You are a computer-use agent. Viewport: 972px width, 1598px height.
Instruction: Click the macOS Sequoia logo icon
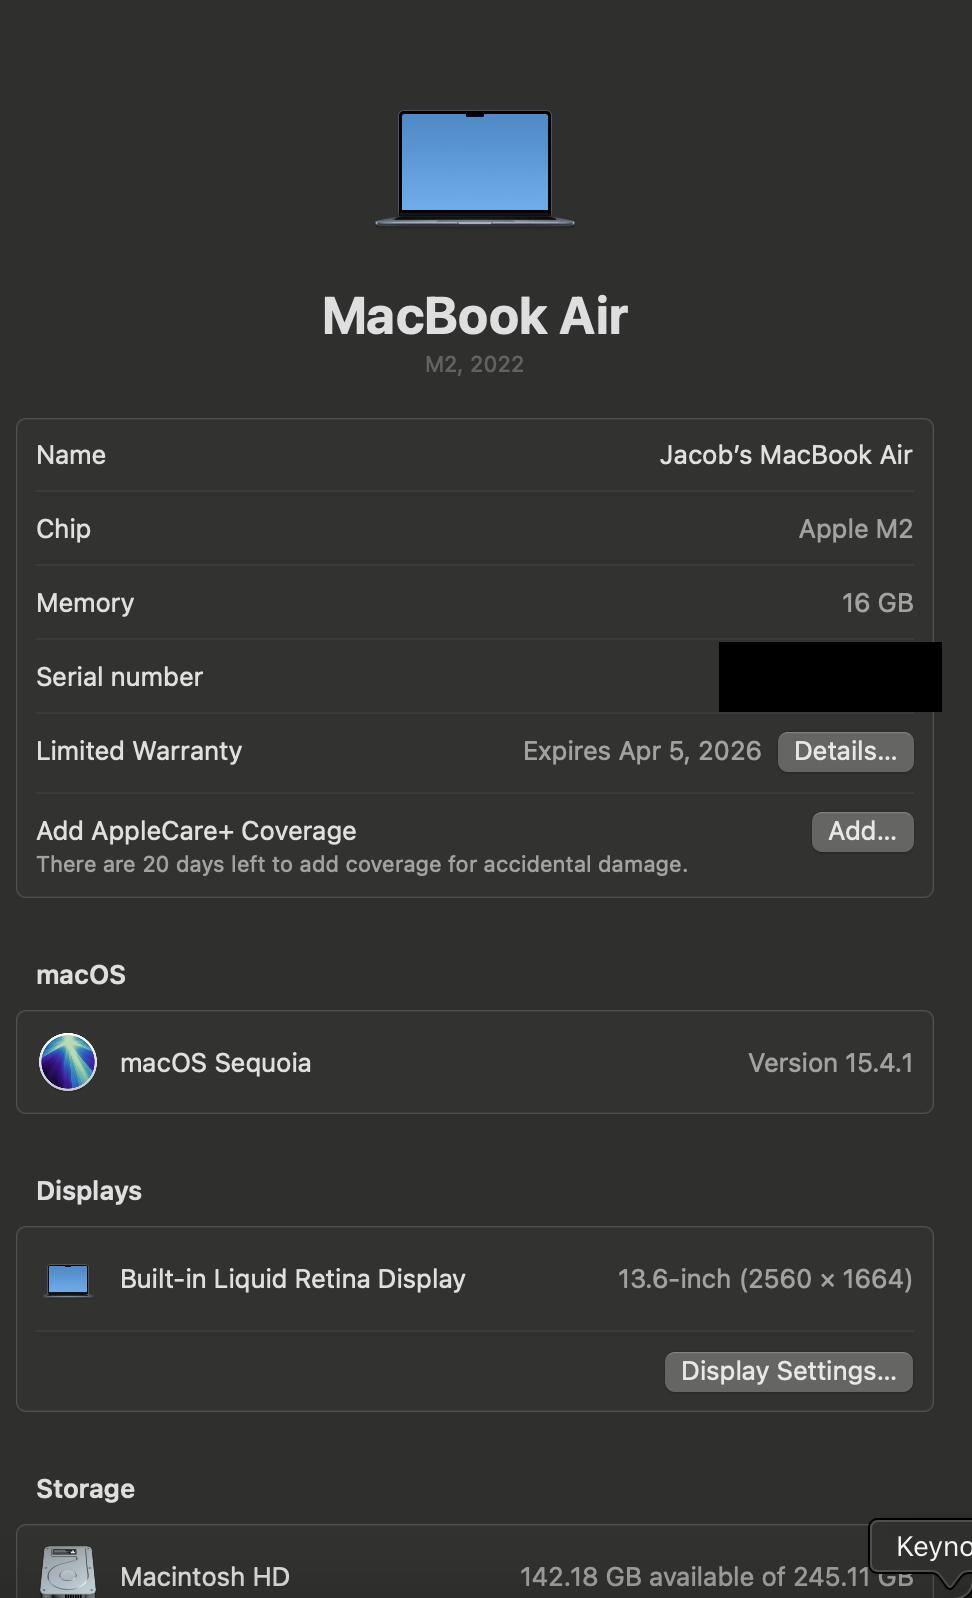pyautogui.click(x=68, y=1062)
